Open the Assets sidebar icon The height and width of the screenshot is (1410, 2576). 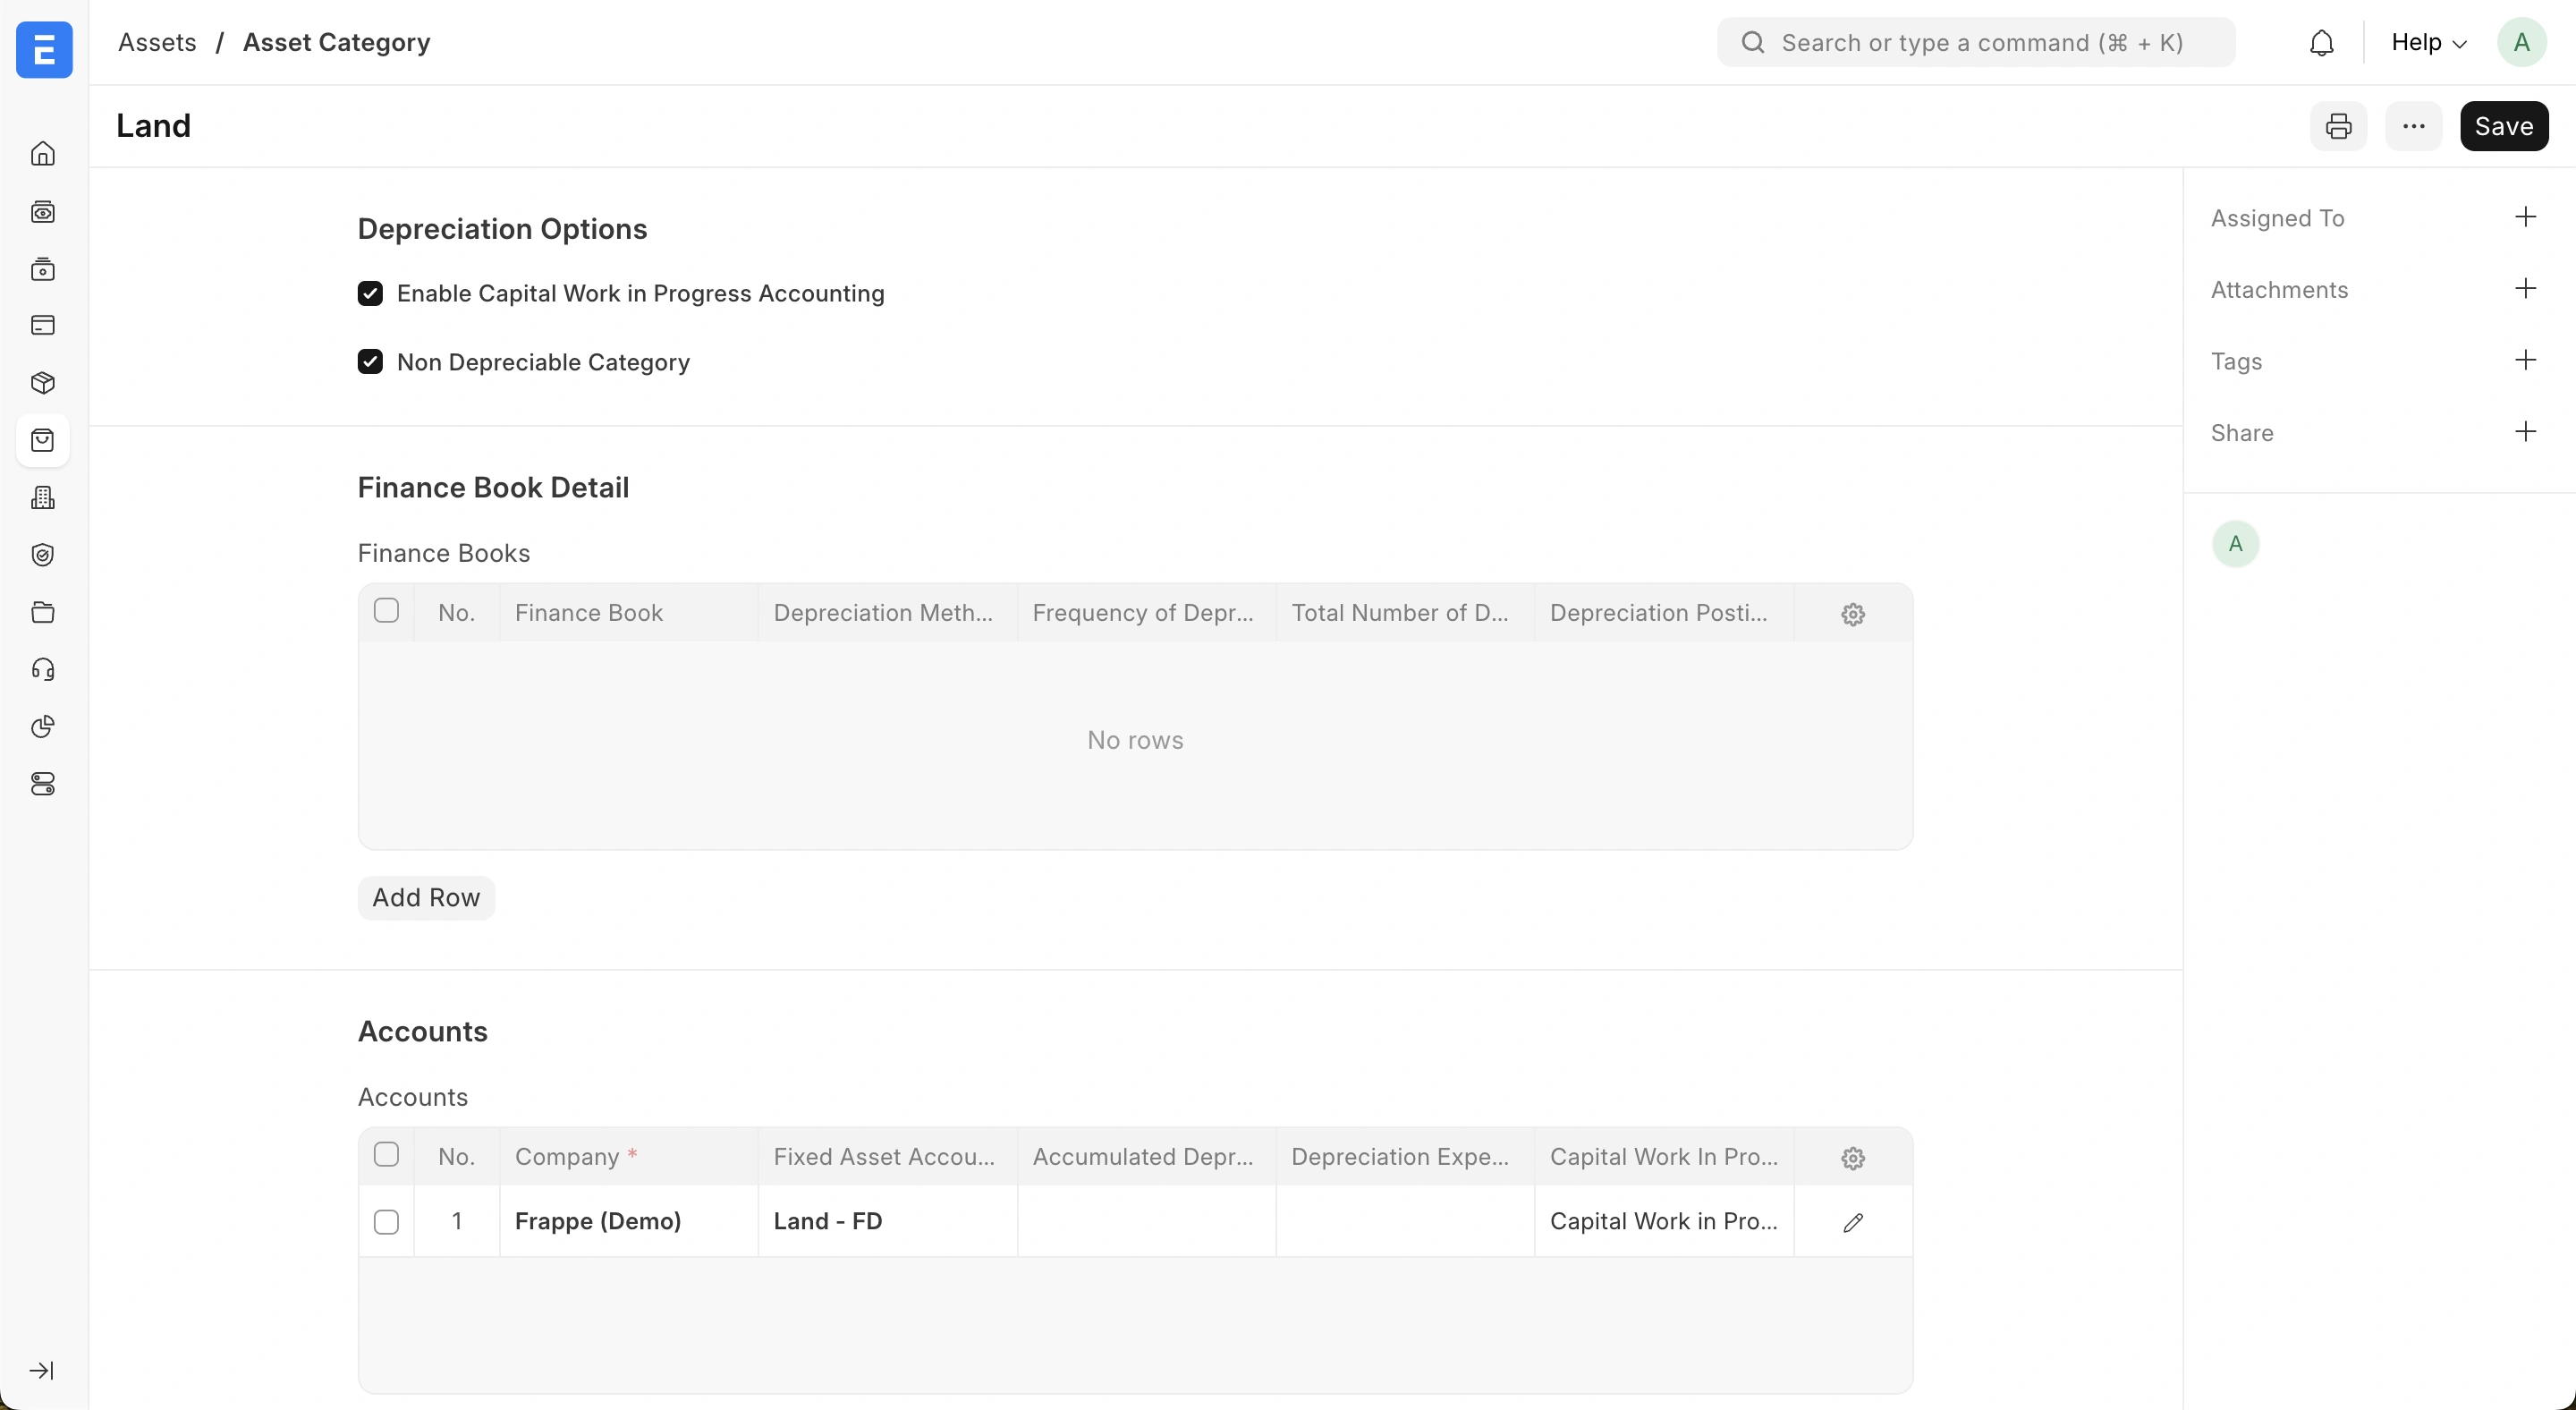43,440
